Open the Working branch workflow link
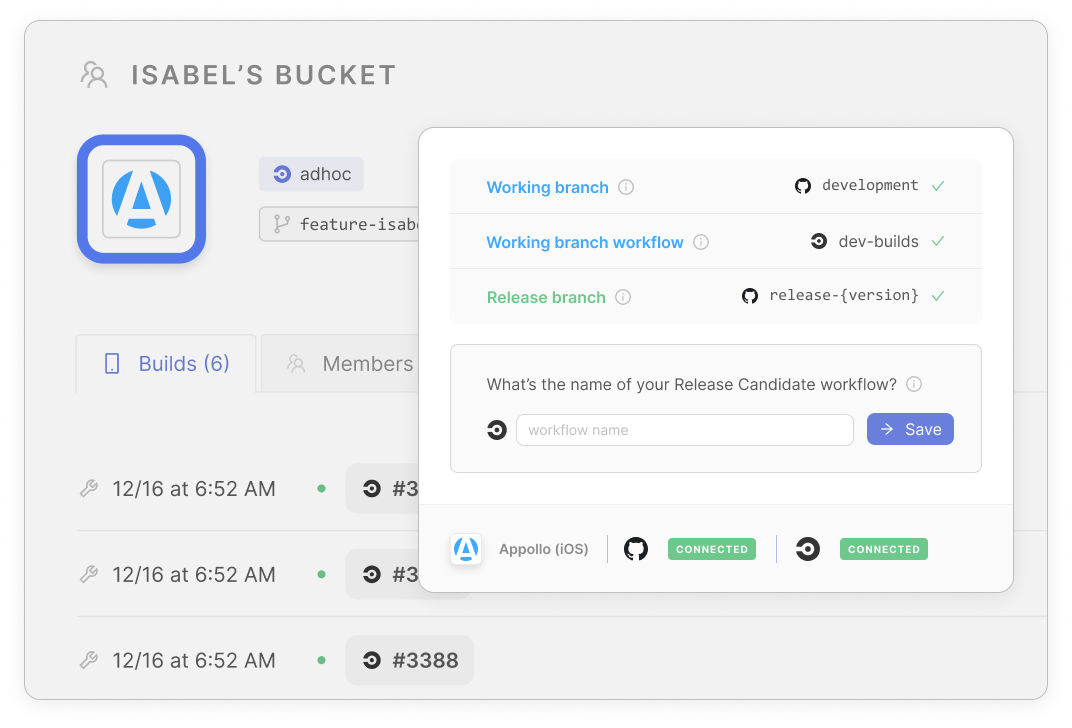 click(x=584, y=242)
